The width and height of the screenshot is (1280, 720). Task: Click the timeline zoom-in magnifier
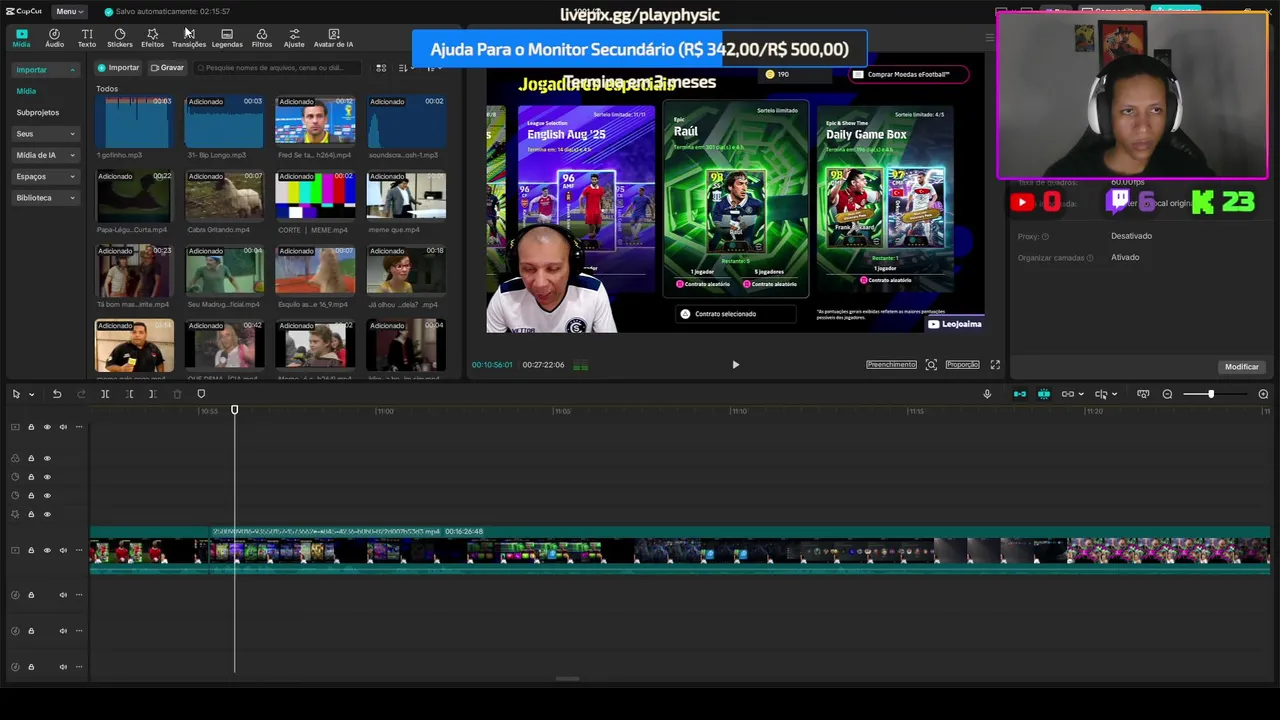click(x=1263, y=394)
